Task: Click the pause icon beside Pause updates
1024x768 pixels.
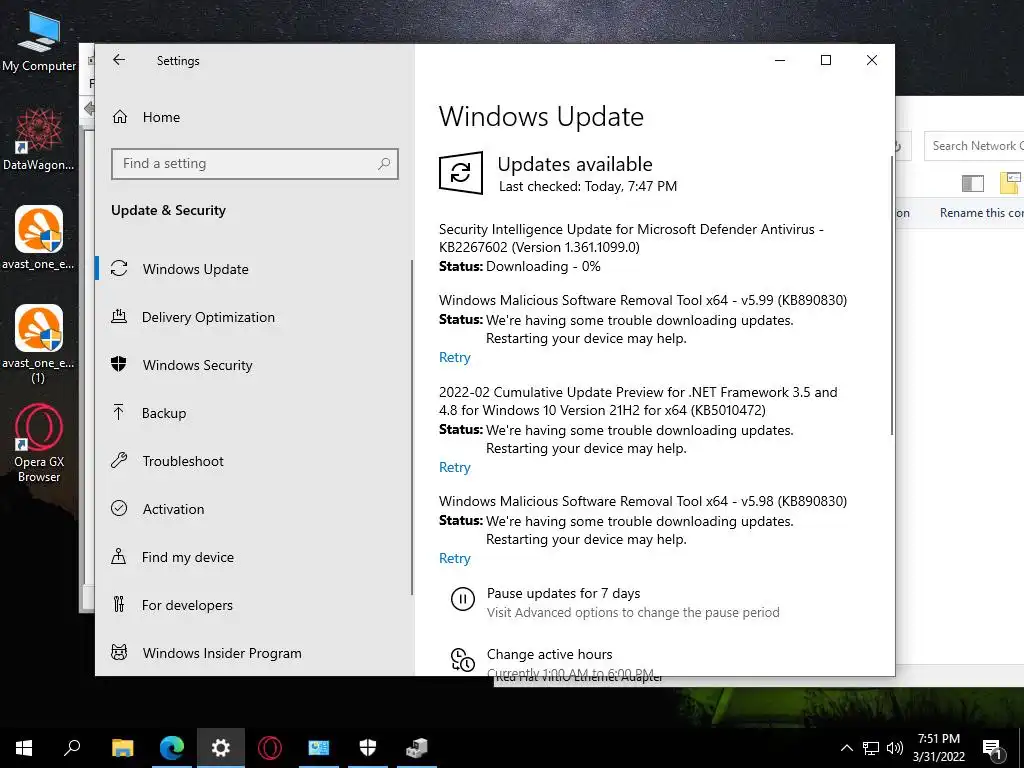Action: (x=463, y=598)
